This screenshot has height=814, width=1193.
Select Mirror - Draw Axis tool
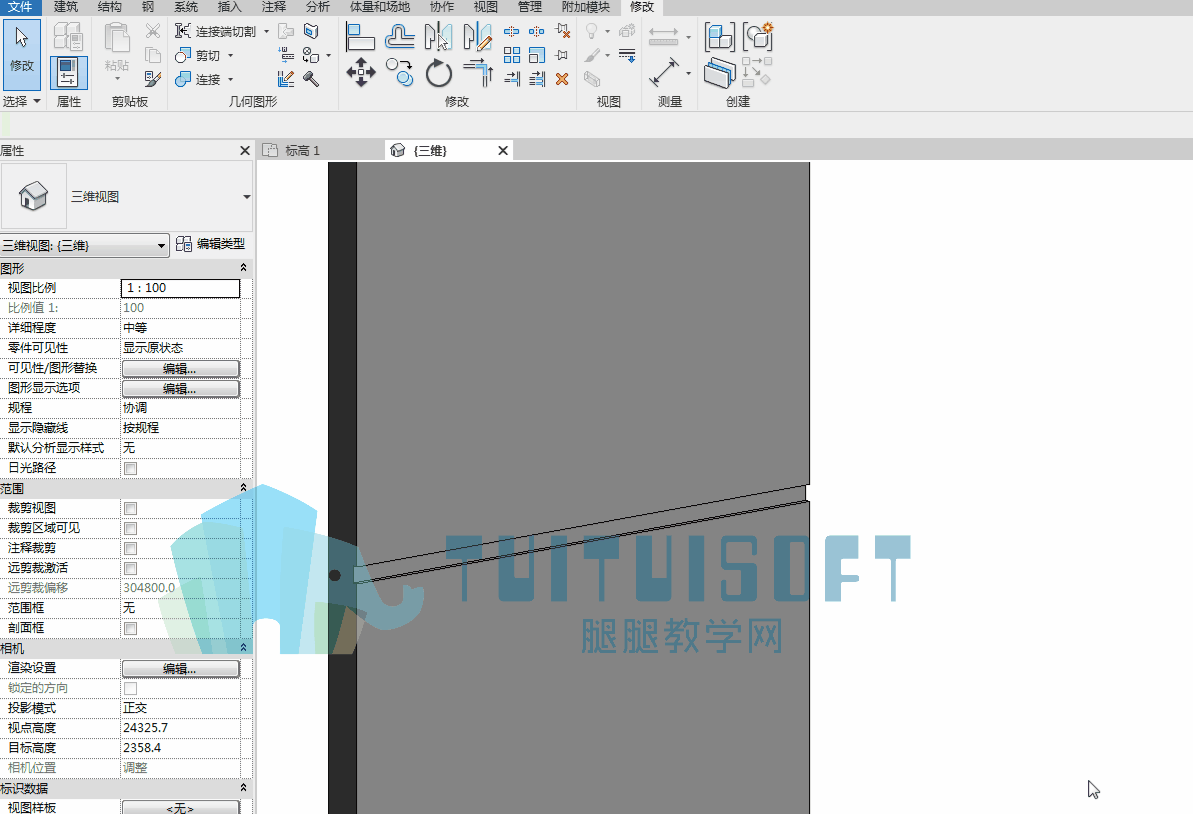coord(477,37)
